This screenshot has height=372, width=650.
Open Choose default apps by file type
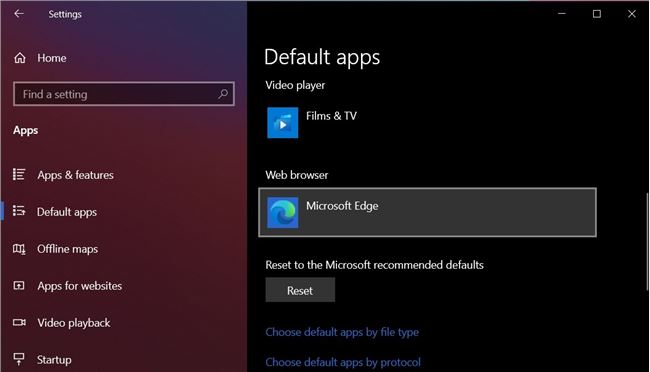[342, 332]
